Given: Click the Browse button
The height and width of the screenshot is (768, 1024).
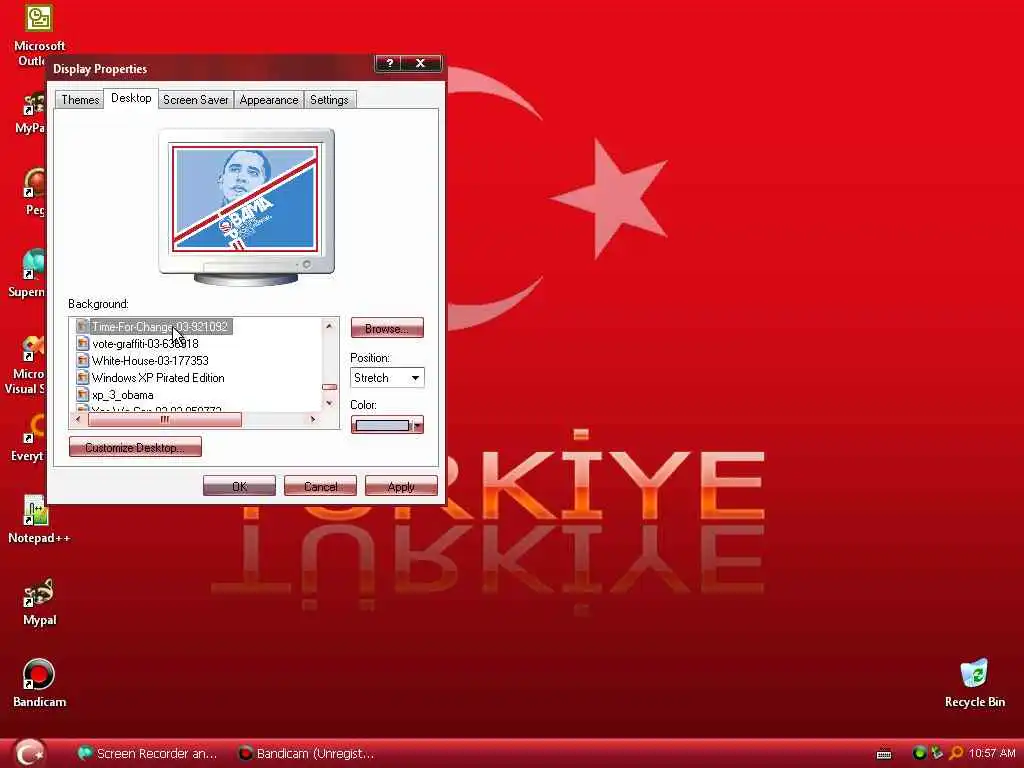Looking at the screenshot, I should (387, 328).
